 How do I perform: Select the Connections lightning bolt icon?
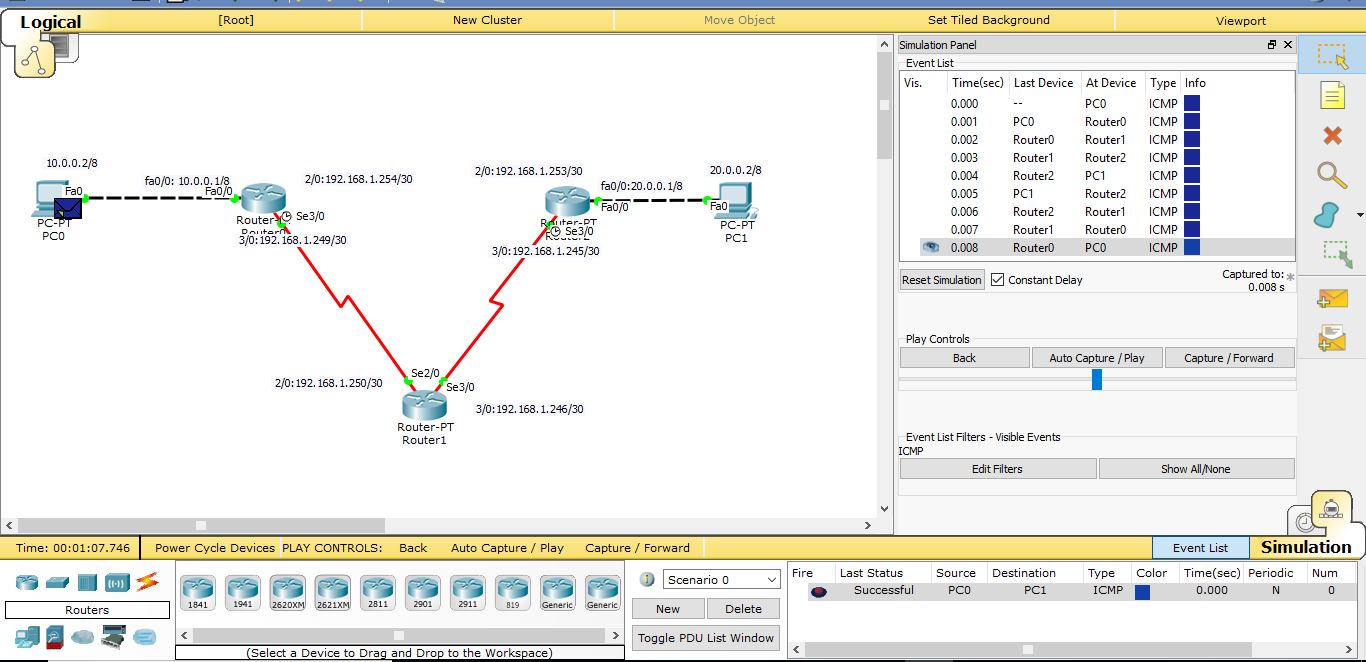147,581
